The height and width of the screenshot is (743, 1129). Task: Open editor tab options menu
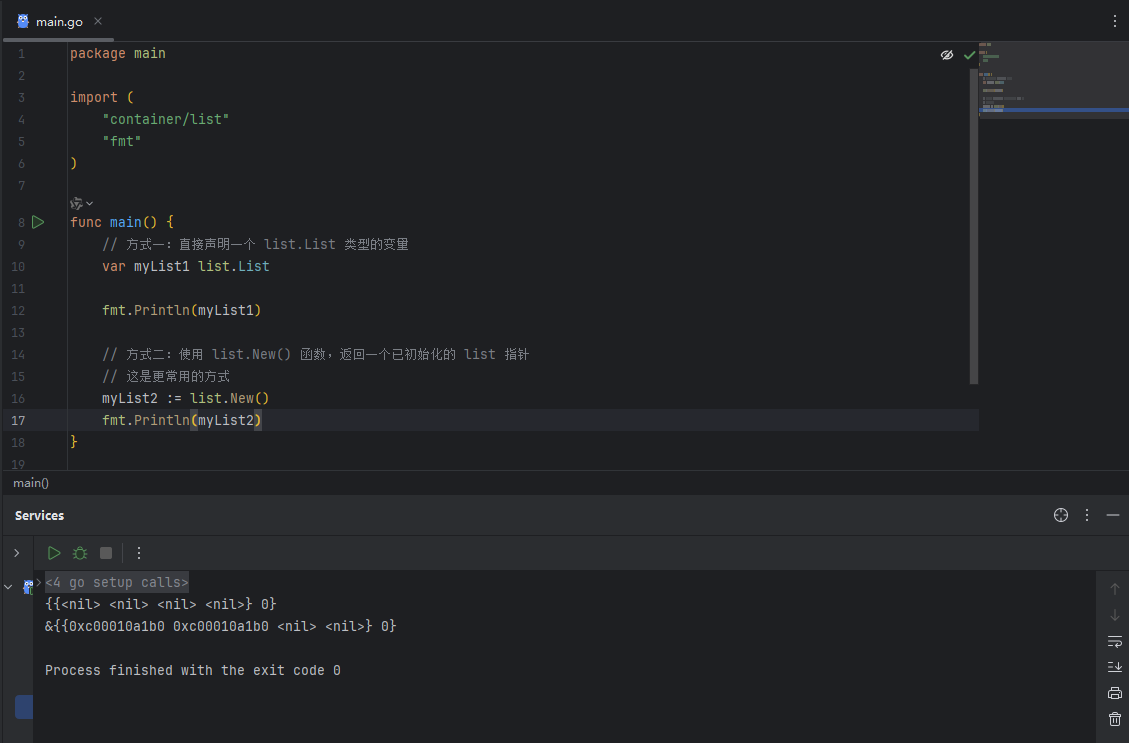1115,22
